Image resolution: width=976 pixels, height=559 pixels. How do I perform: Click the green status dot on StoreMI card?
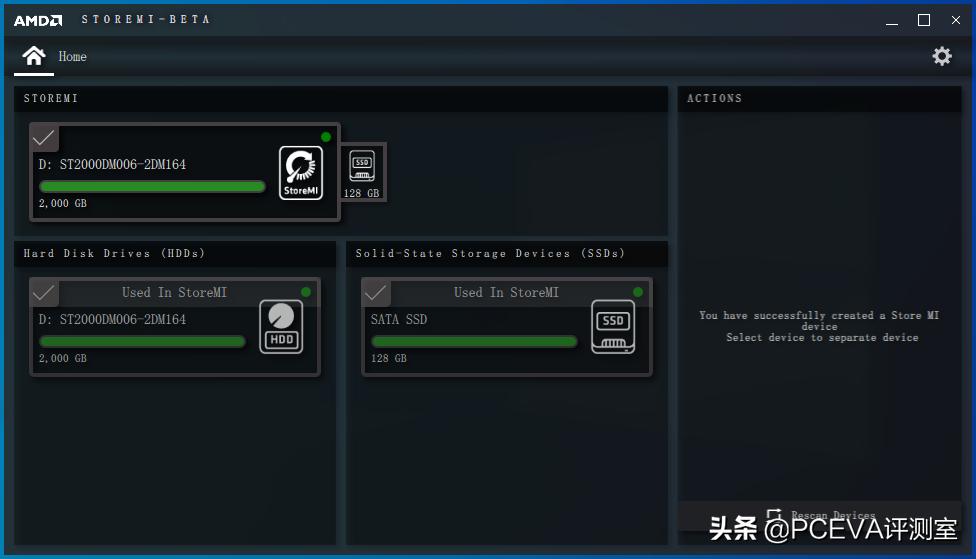click(x=326, y=137)
